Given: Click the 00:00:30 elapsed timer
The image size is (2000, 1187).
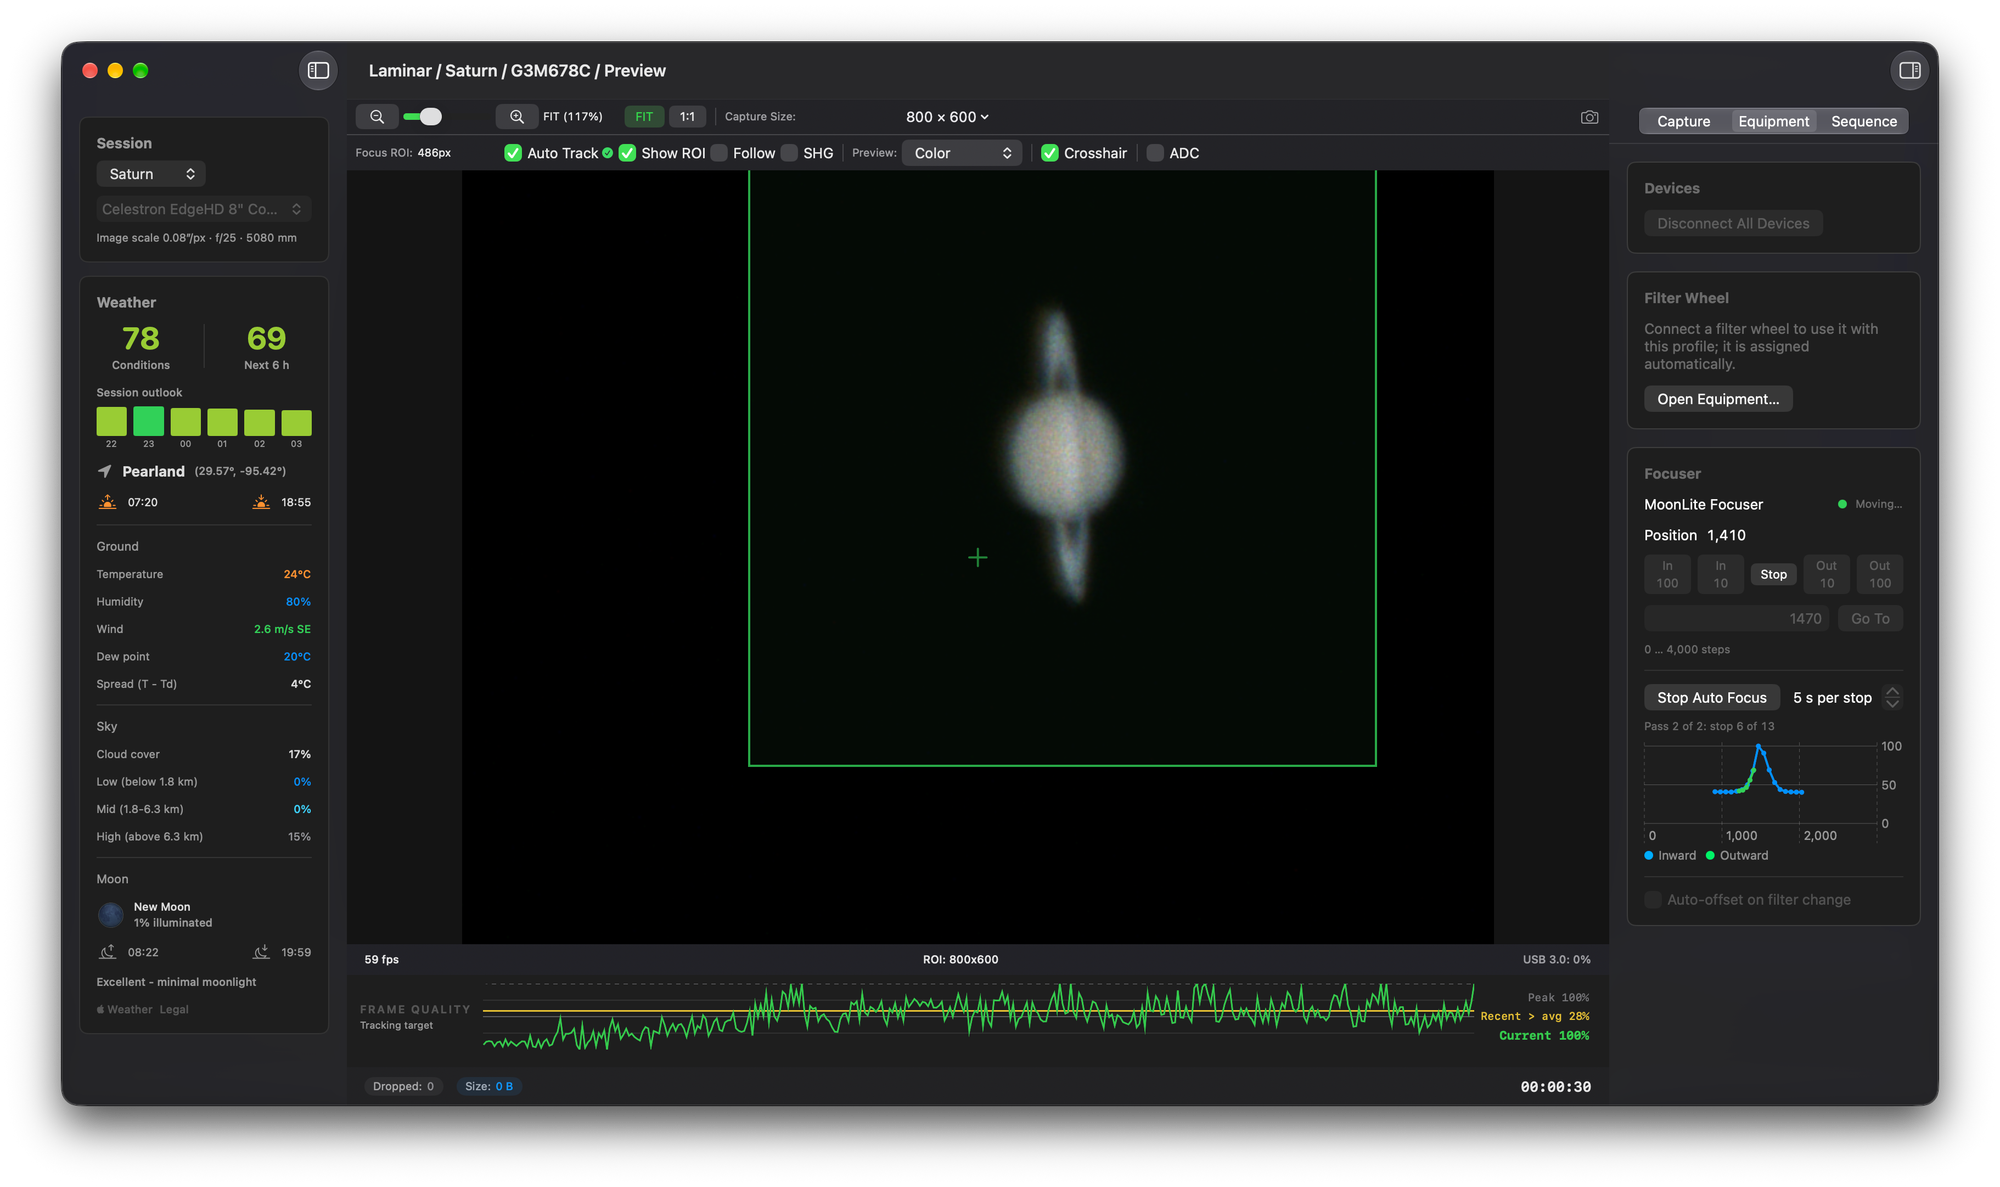Looking at the screenshot, I should (x=1555, y=1086).
